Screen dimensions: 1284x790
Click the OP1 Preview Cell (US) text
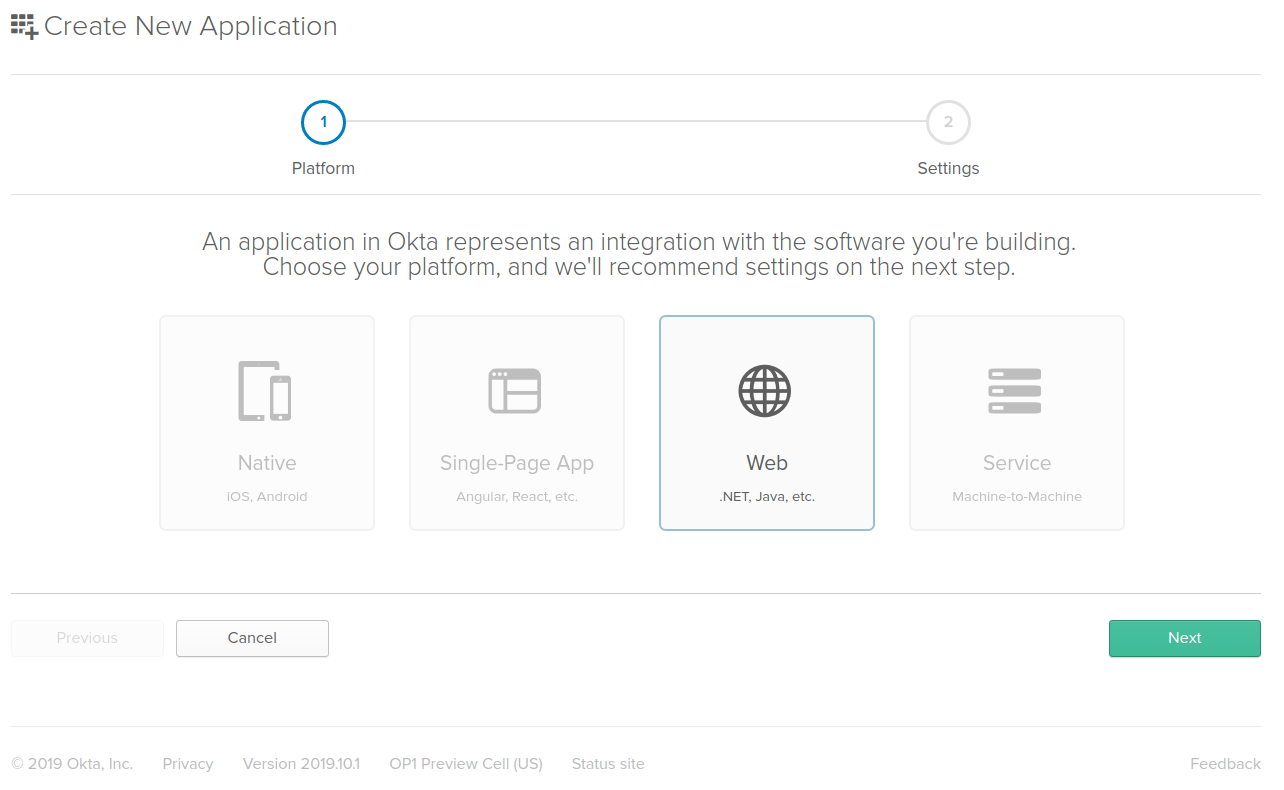coord(466,764)
